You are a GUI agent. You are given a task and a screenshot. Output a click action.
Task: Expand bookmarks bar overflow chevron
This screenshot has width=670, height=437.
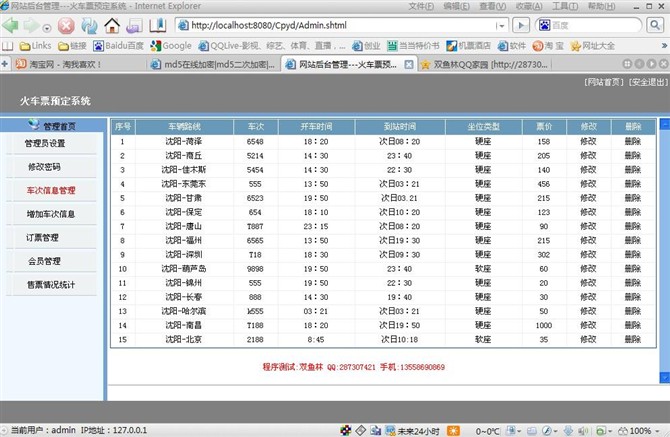[x=664, y=45]
